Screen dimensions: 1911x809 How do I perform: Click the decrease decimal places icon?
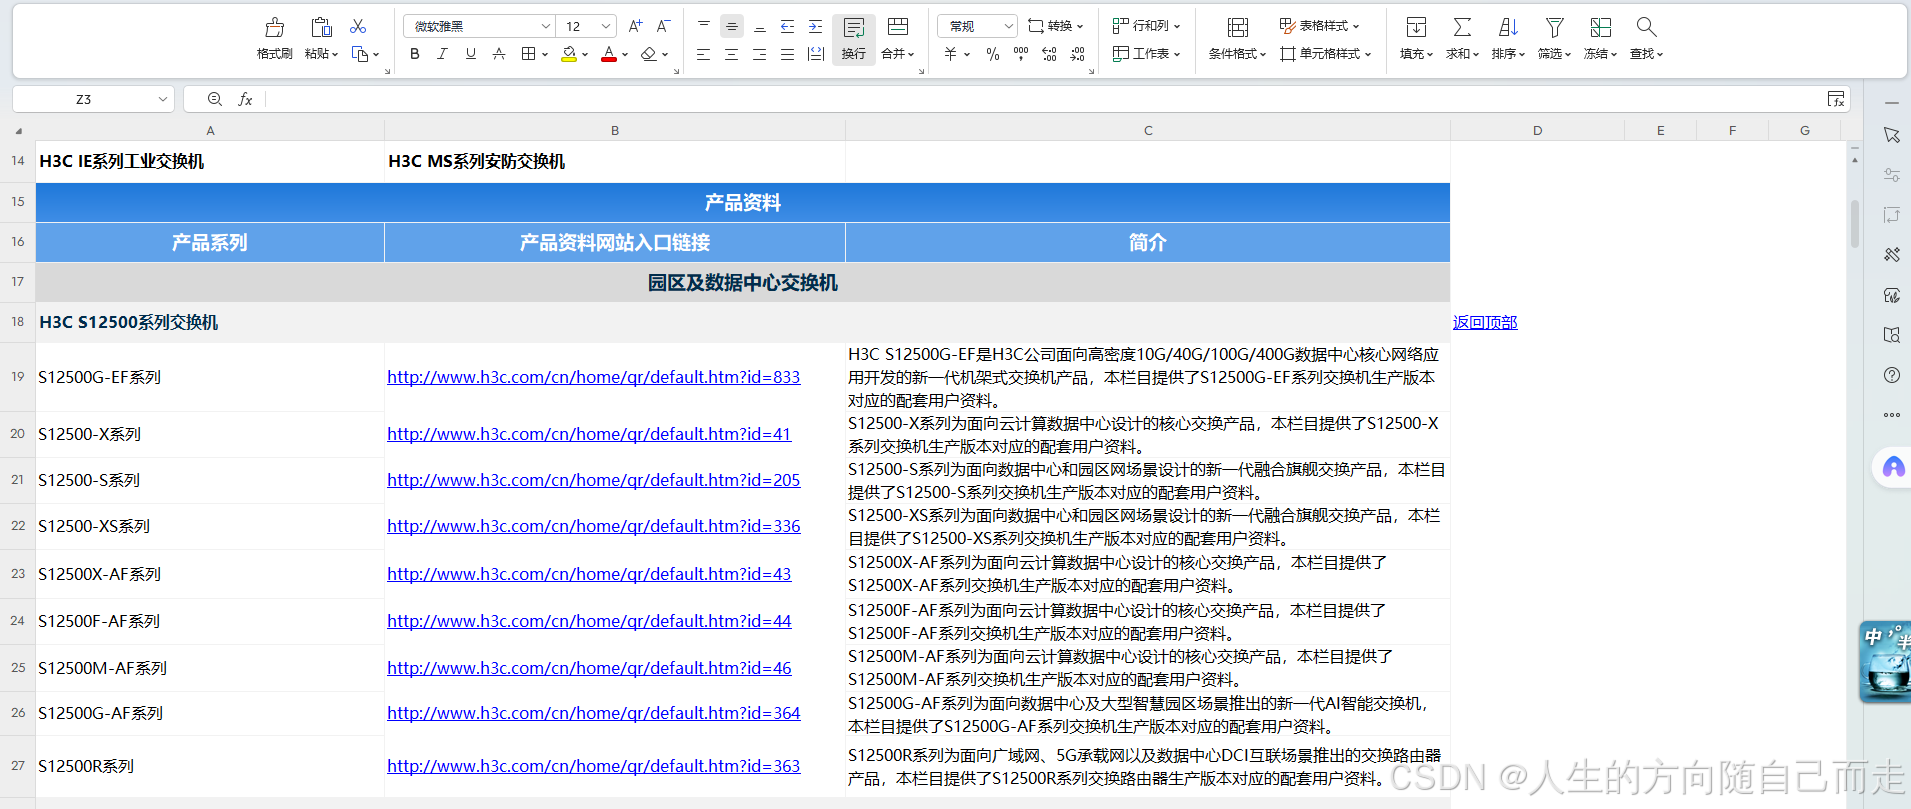[1077, 54]
